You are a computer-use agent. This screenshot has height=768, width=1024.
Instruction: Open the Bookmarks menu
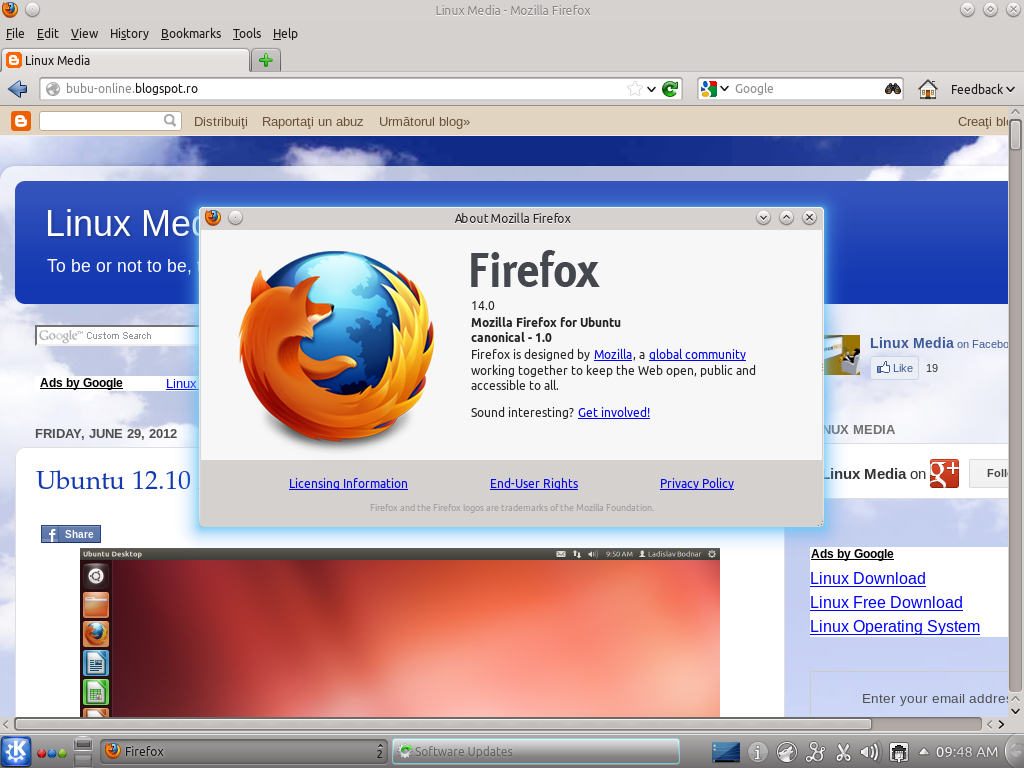(191, 33)
